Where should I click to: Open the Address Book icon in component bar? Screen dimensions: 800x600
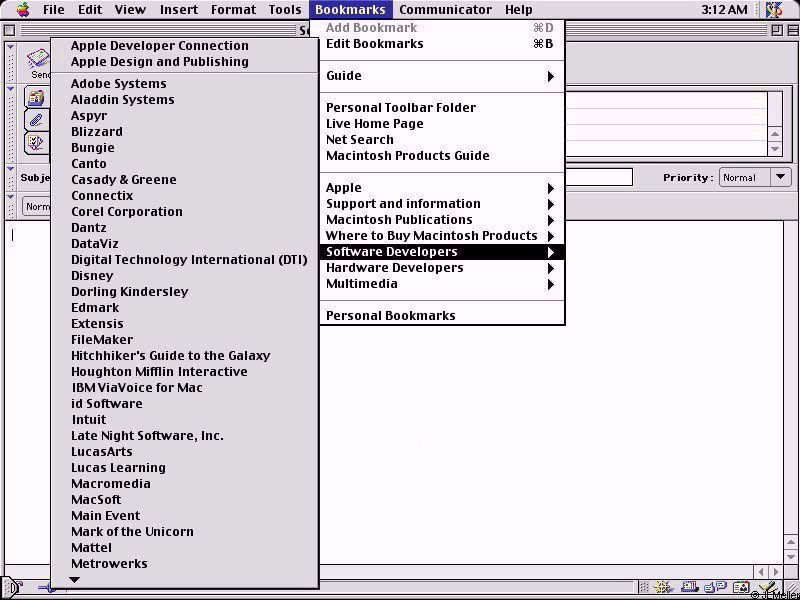pyautogui.click(x=741, y=588)
